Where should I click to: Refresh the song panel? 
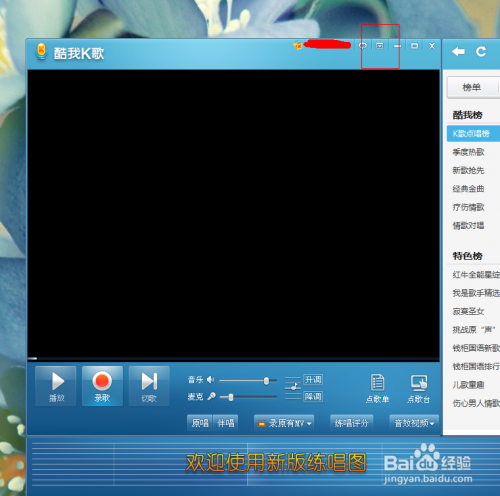coord(481,52)
